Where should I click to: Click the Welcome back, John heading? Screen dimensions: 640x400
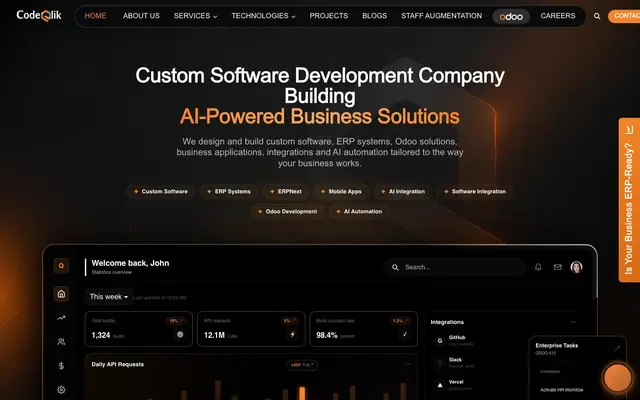pos(130,263)
